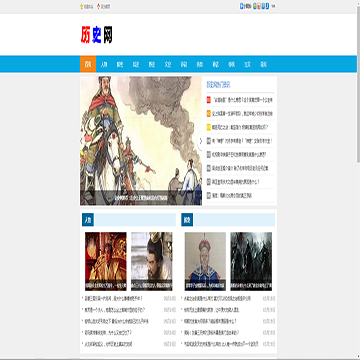Click the red number-one rank badge
Viewport: 360px width, 360px height.
click(x=209, y=100)
